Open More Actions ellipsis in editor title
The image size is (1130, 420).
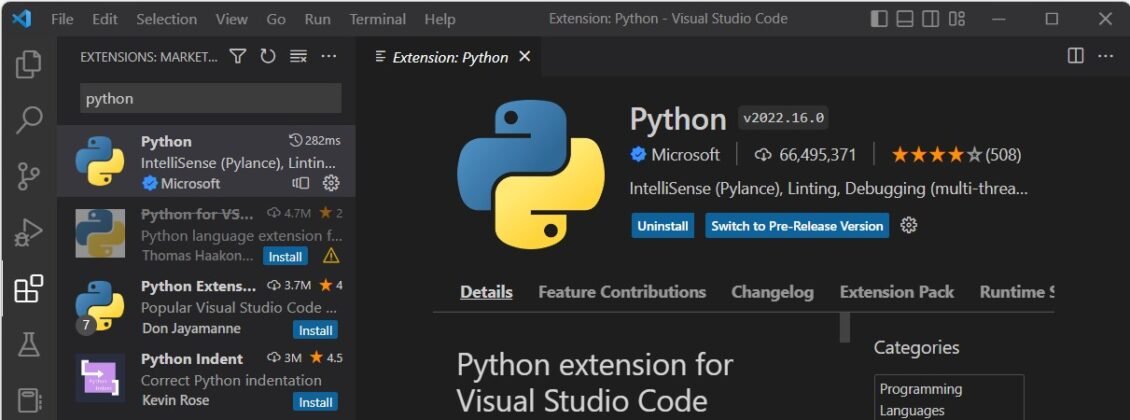1105,57
